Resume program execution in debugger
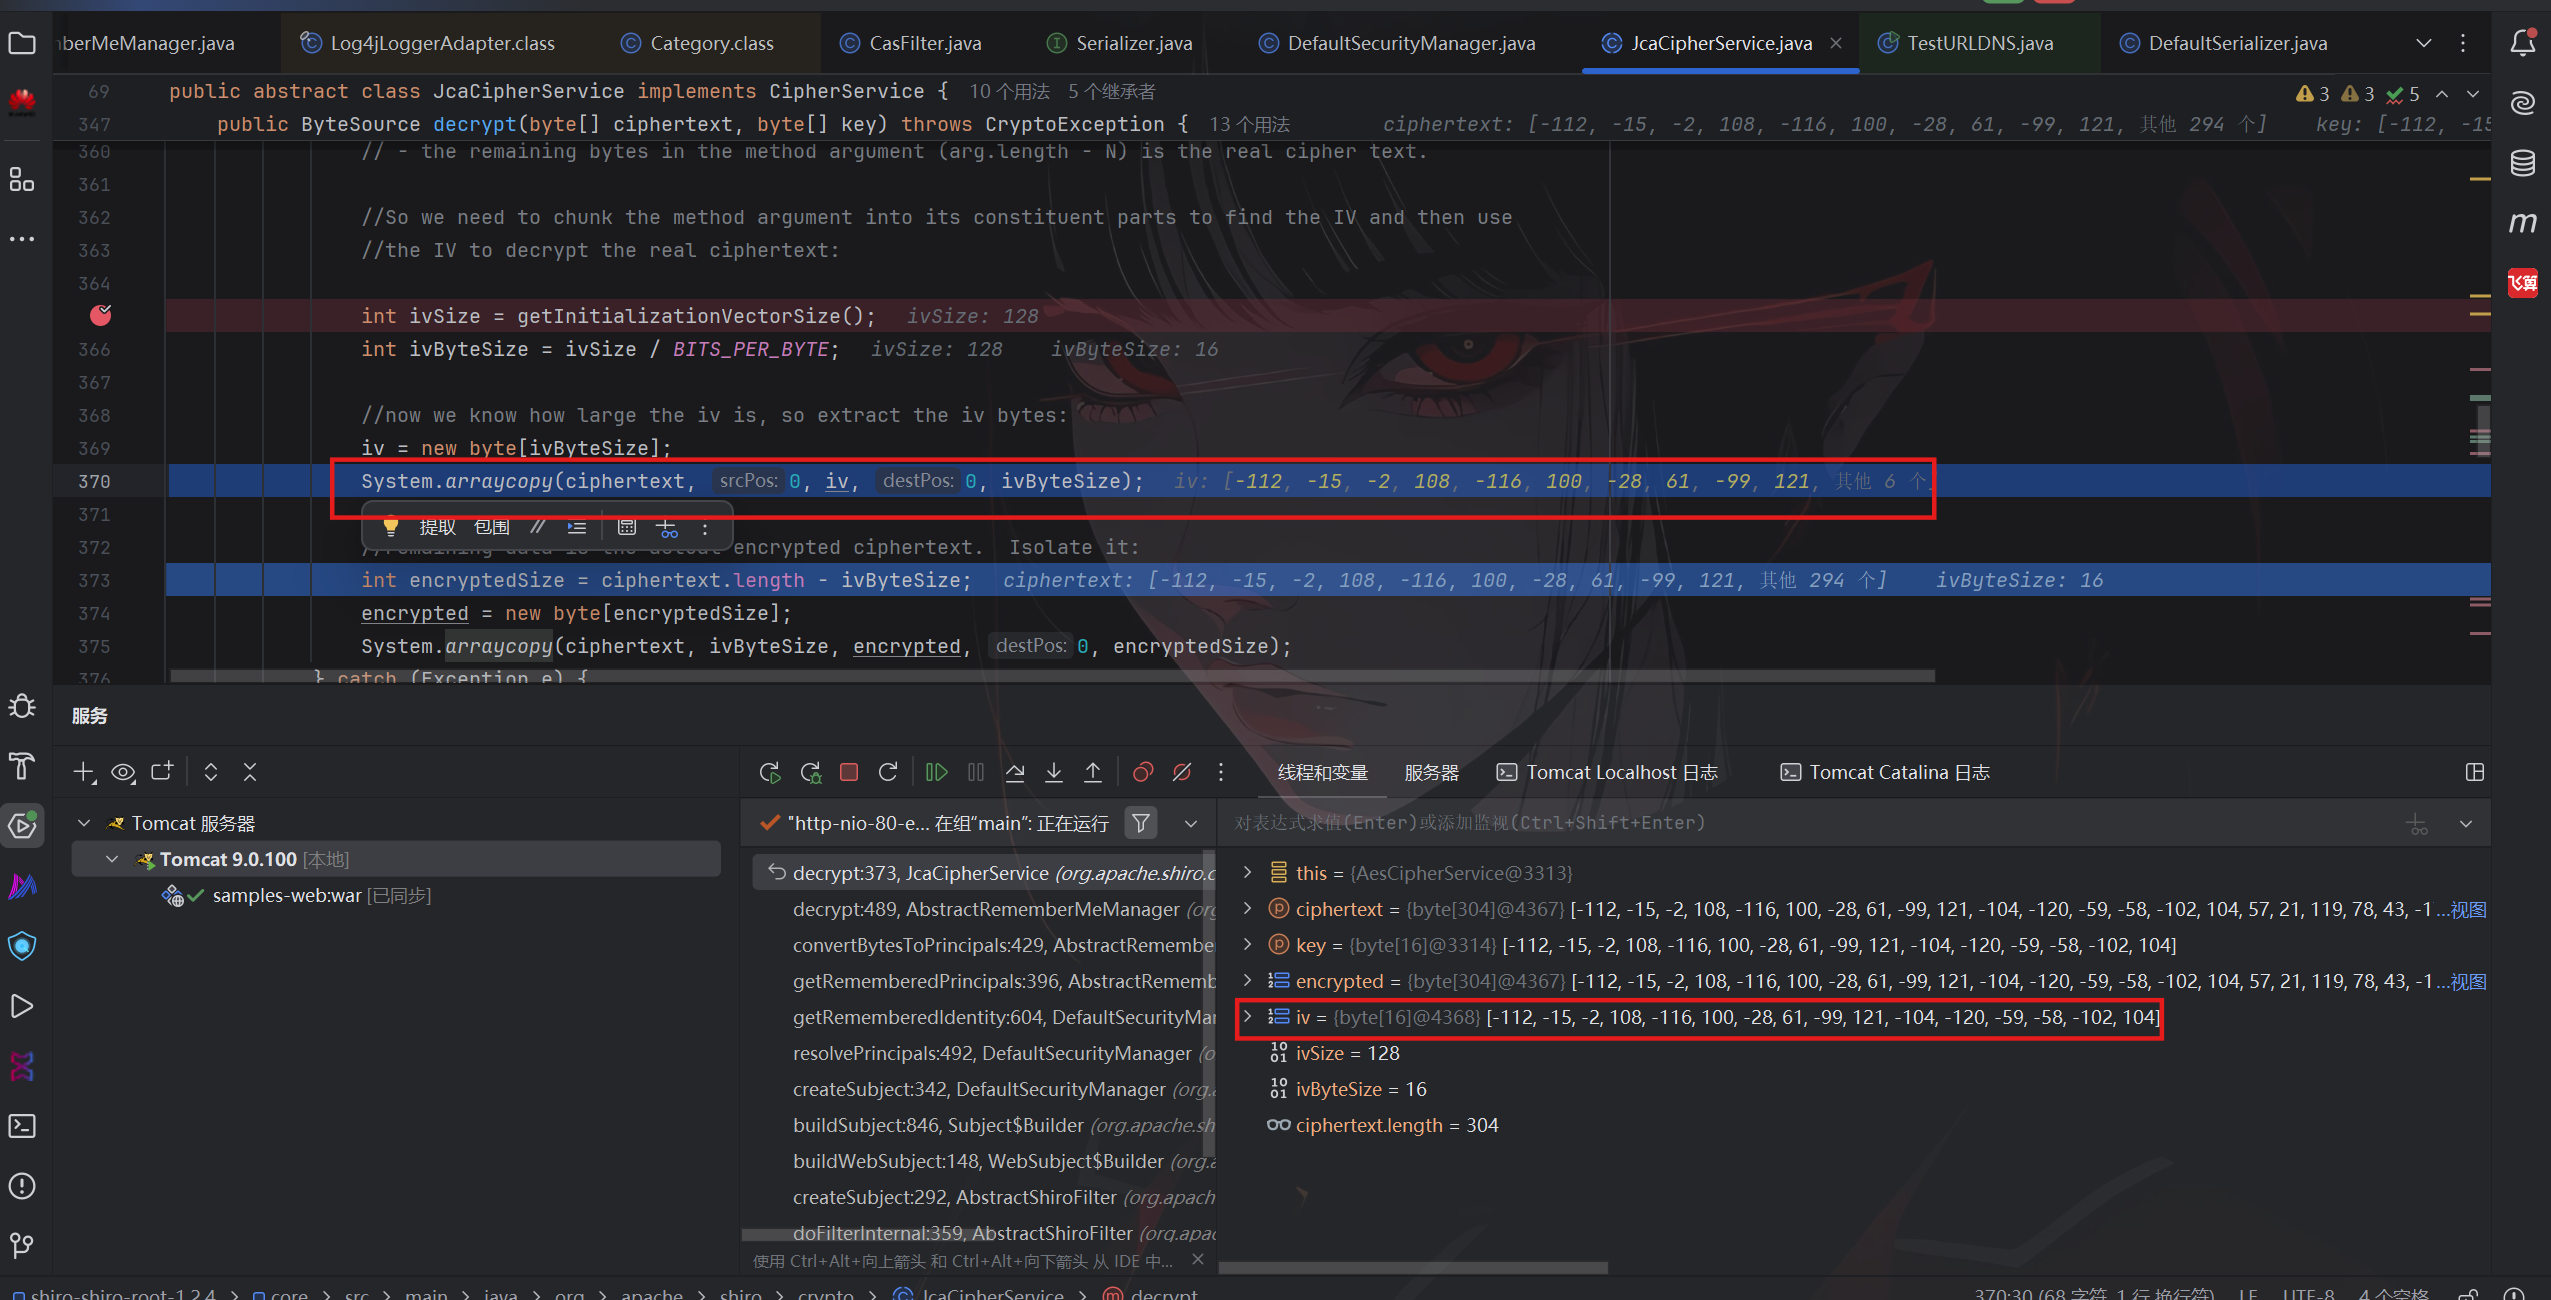Viewport: 2551px width, 1300px height. pos(936,772)
